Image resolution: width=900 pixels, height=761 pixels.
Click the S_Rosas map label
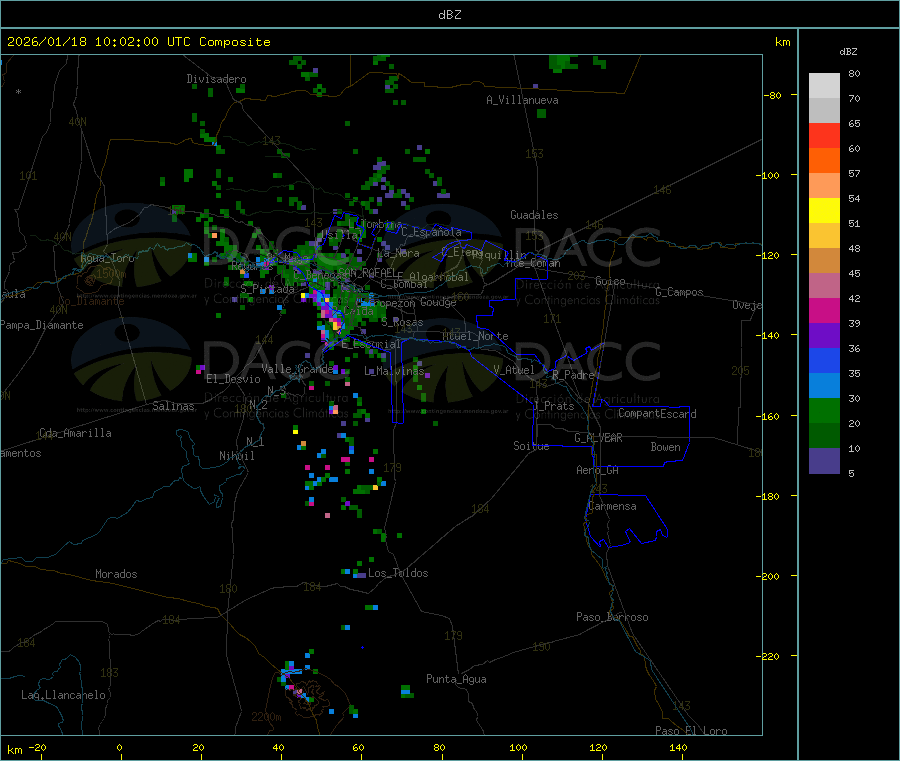click(x=402, y=323)
